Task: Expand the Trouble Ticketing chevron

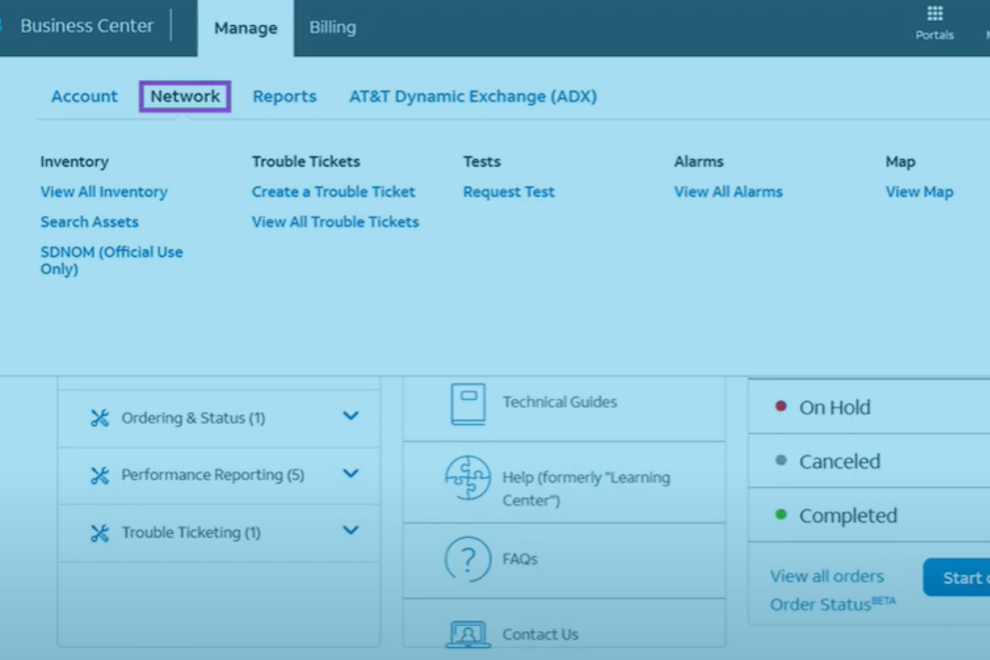Action: click(x=350, y=530)
